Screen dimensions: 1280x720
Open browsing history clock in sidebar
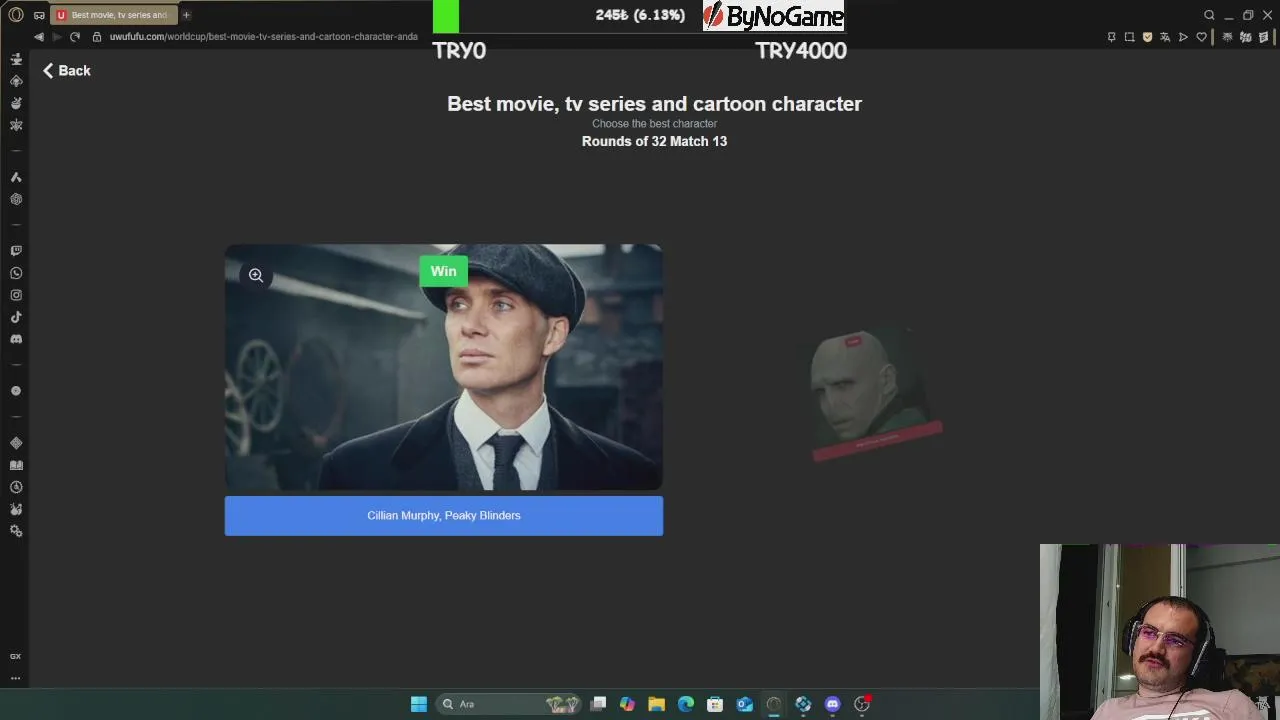16,487
